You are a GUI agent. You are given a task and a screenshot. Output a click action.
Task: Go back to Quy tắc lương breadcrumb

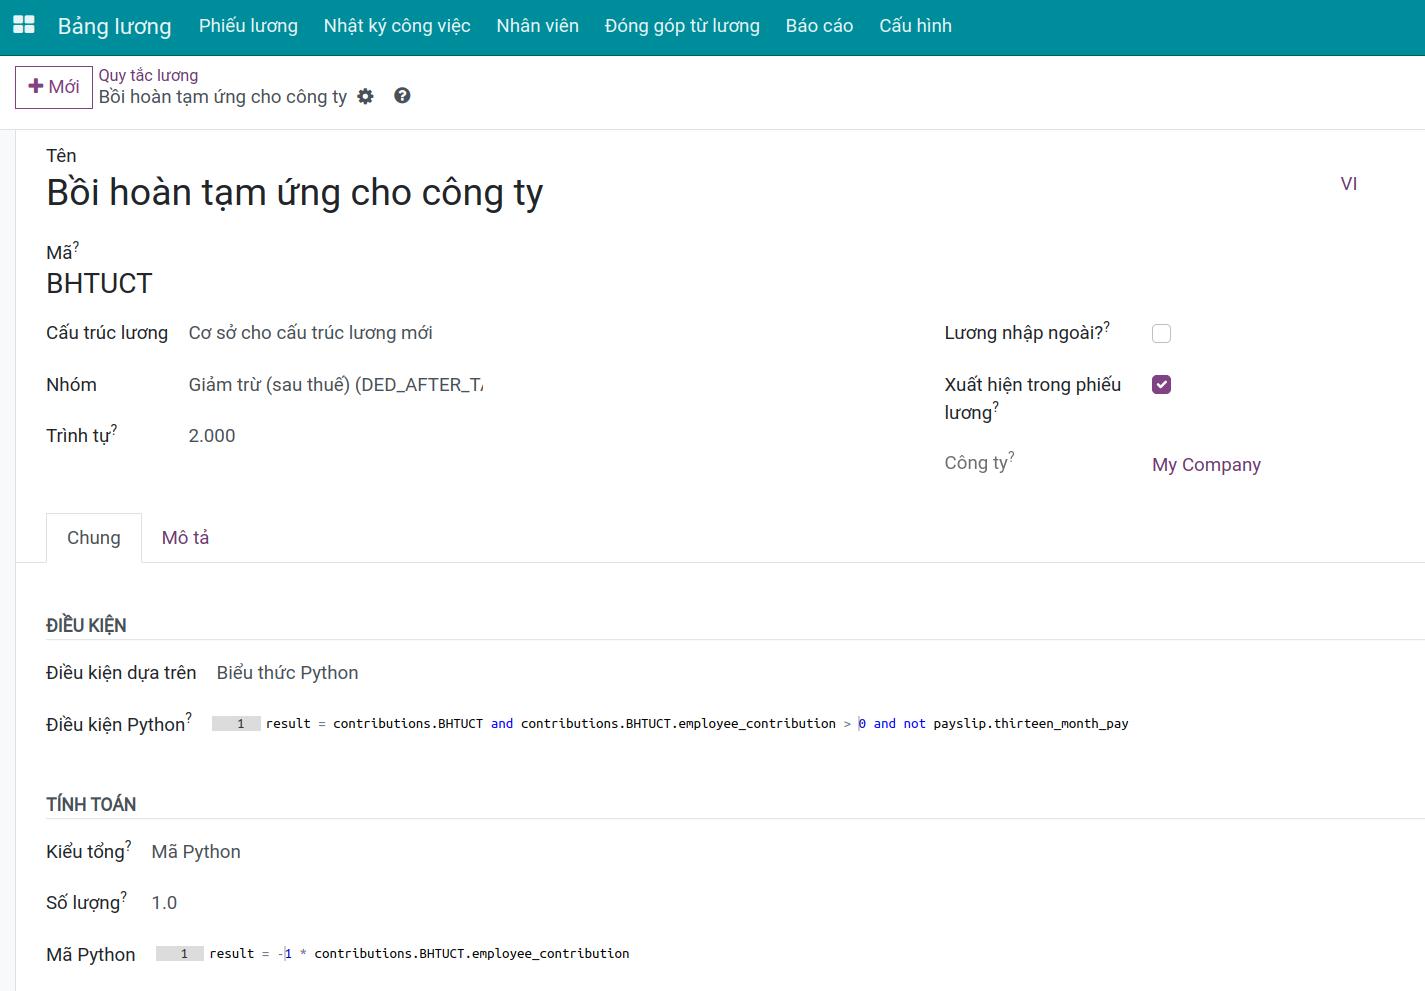click(148, 75)
